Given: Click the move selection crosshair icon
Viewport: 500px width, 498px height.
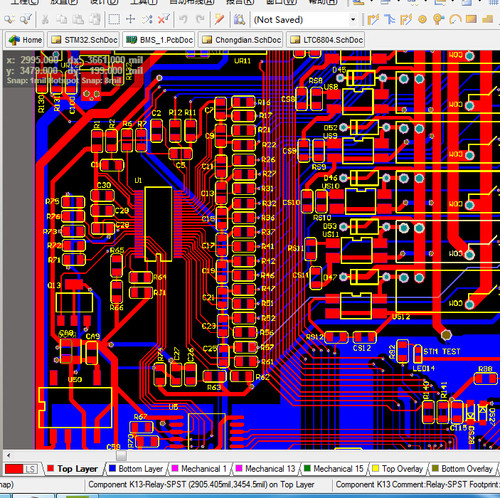Looking at the screenshot, I should pyautogui.click(x=130, y=19).
